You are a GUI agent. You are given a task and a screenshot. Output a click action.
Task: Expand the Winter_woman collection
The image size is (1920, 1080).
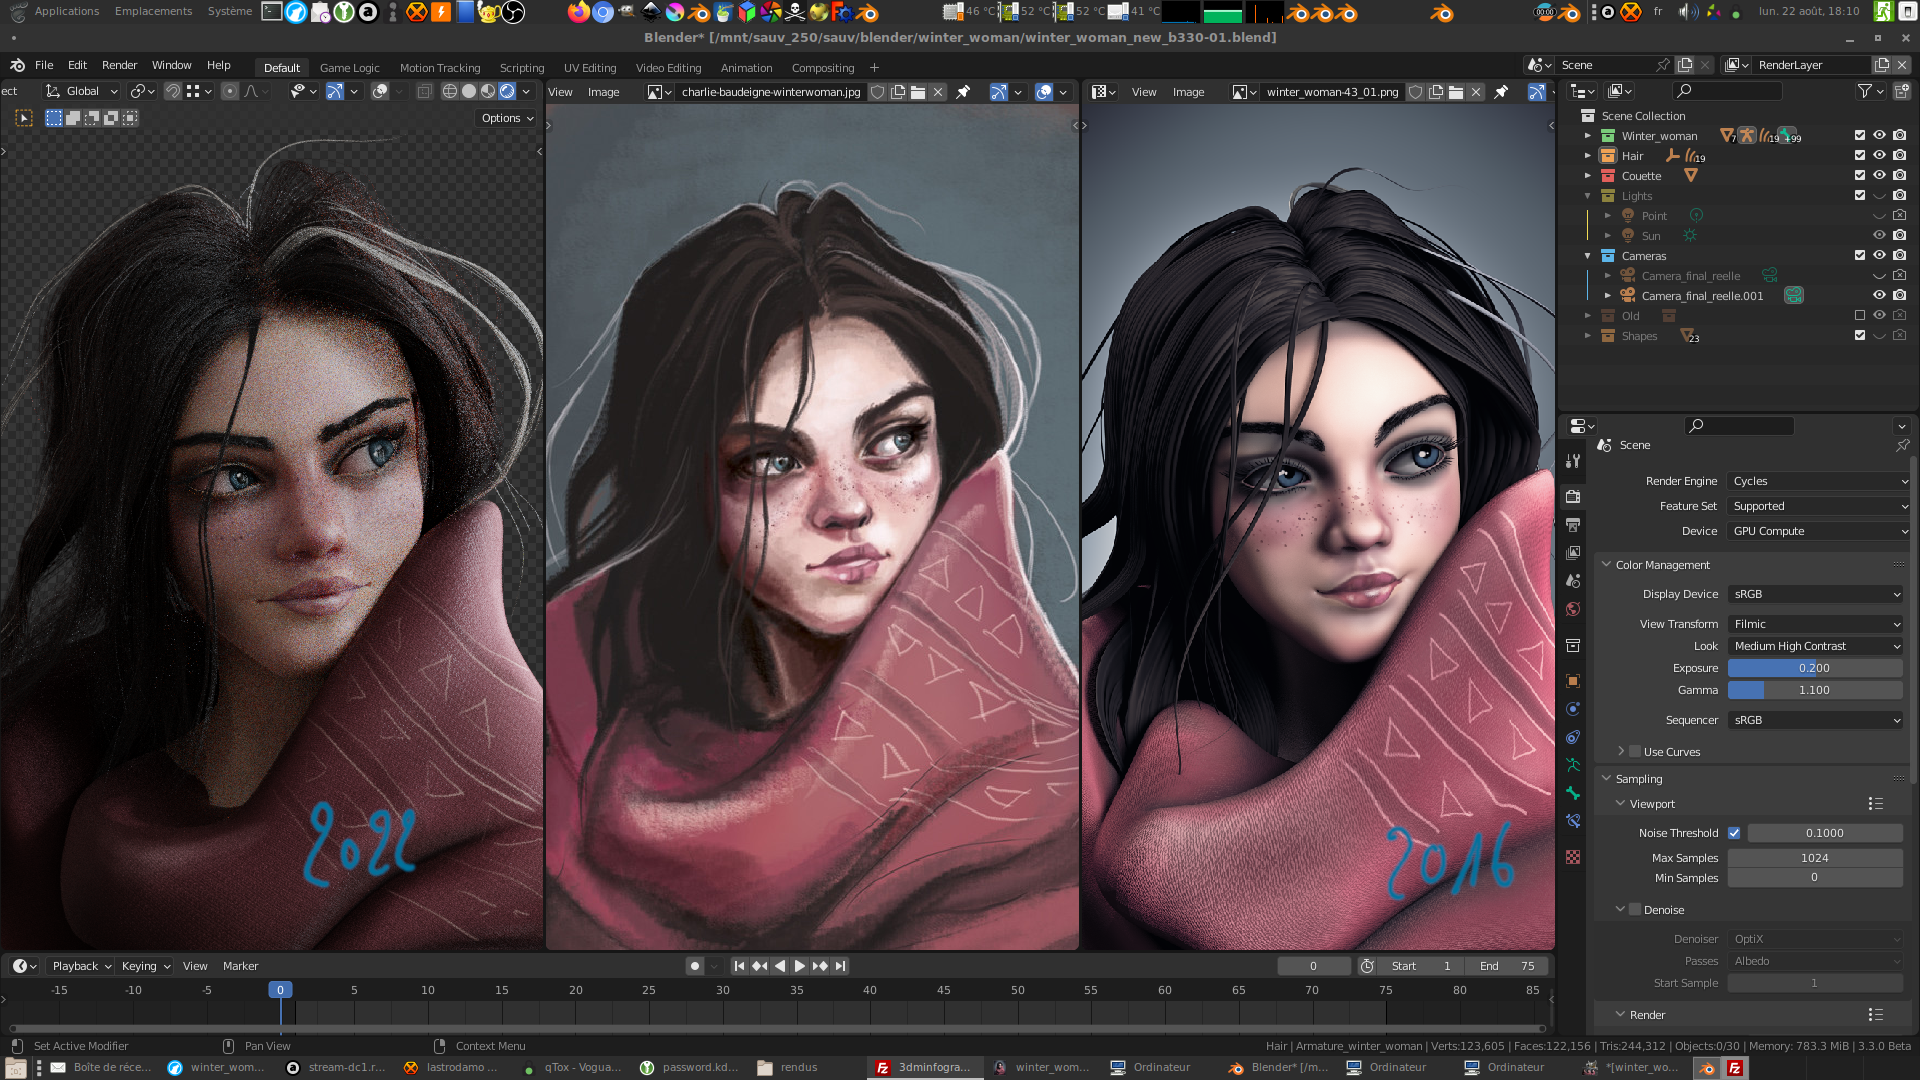tap(1587, 136)
